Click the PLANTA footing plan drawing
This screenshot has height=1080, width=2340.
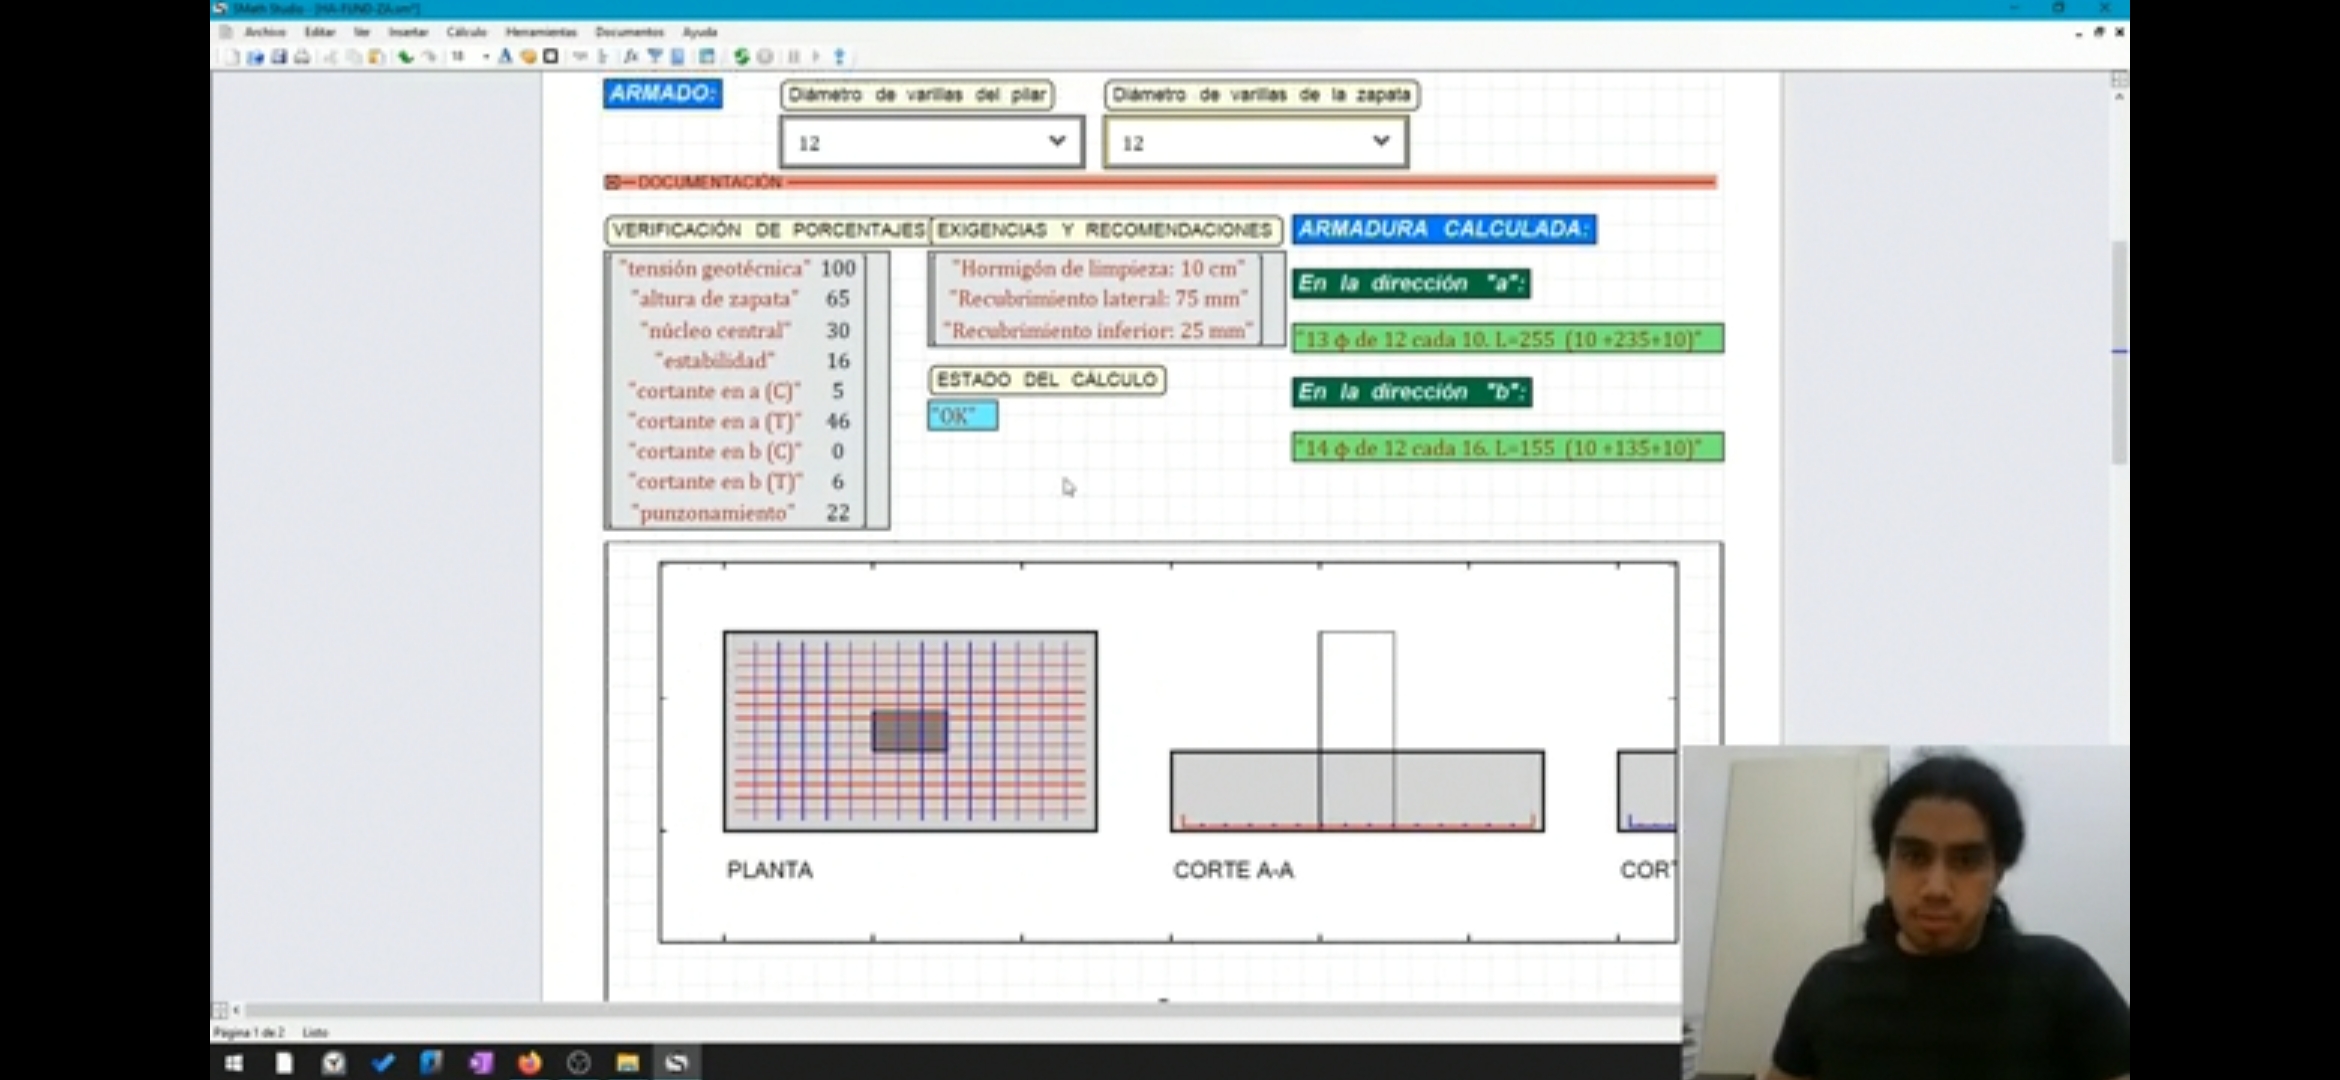910,731
